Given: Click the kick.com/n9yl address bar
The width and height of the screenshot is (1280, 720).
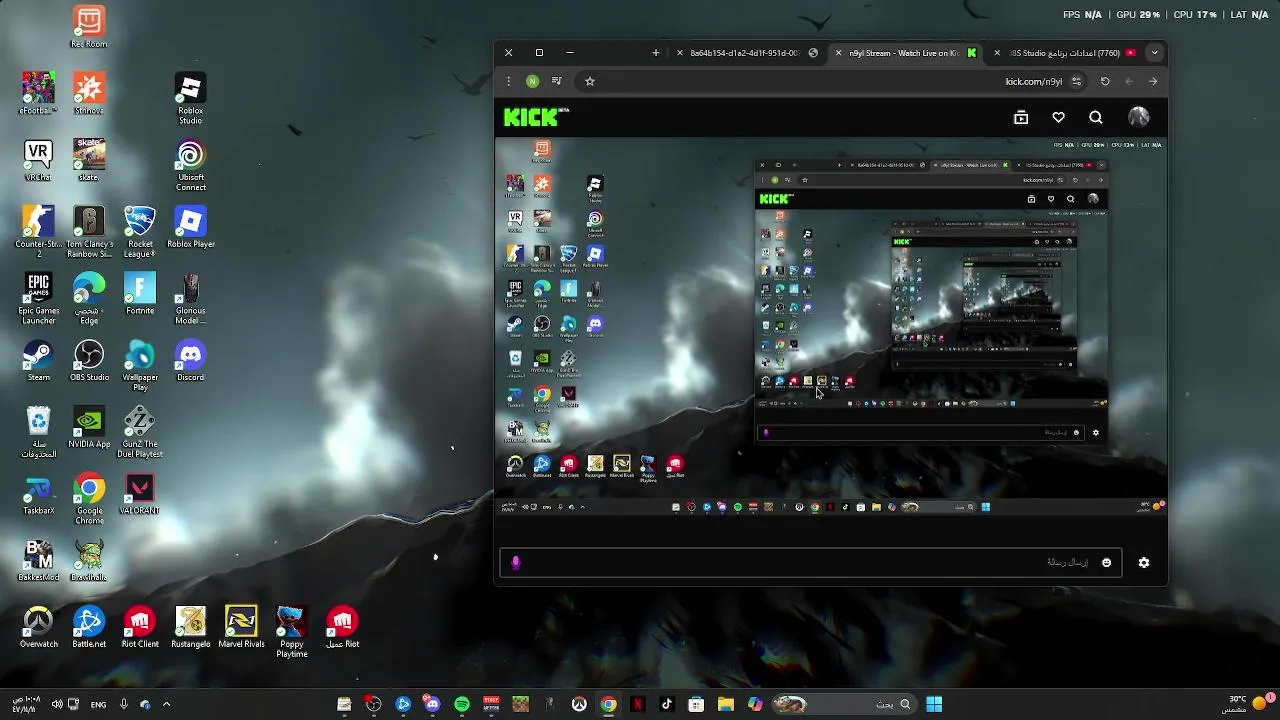Looking at the screenshot, I should (x=830, y=81).
